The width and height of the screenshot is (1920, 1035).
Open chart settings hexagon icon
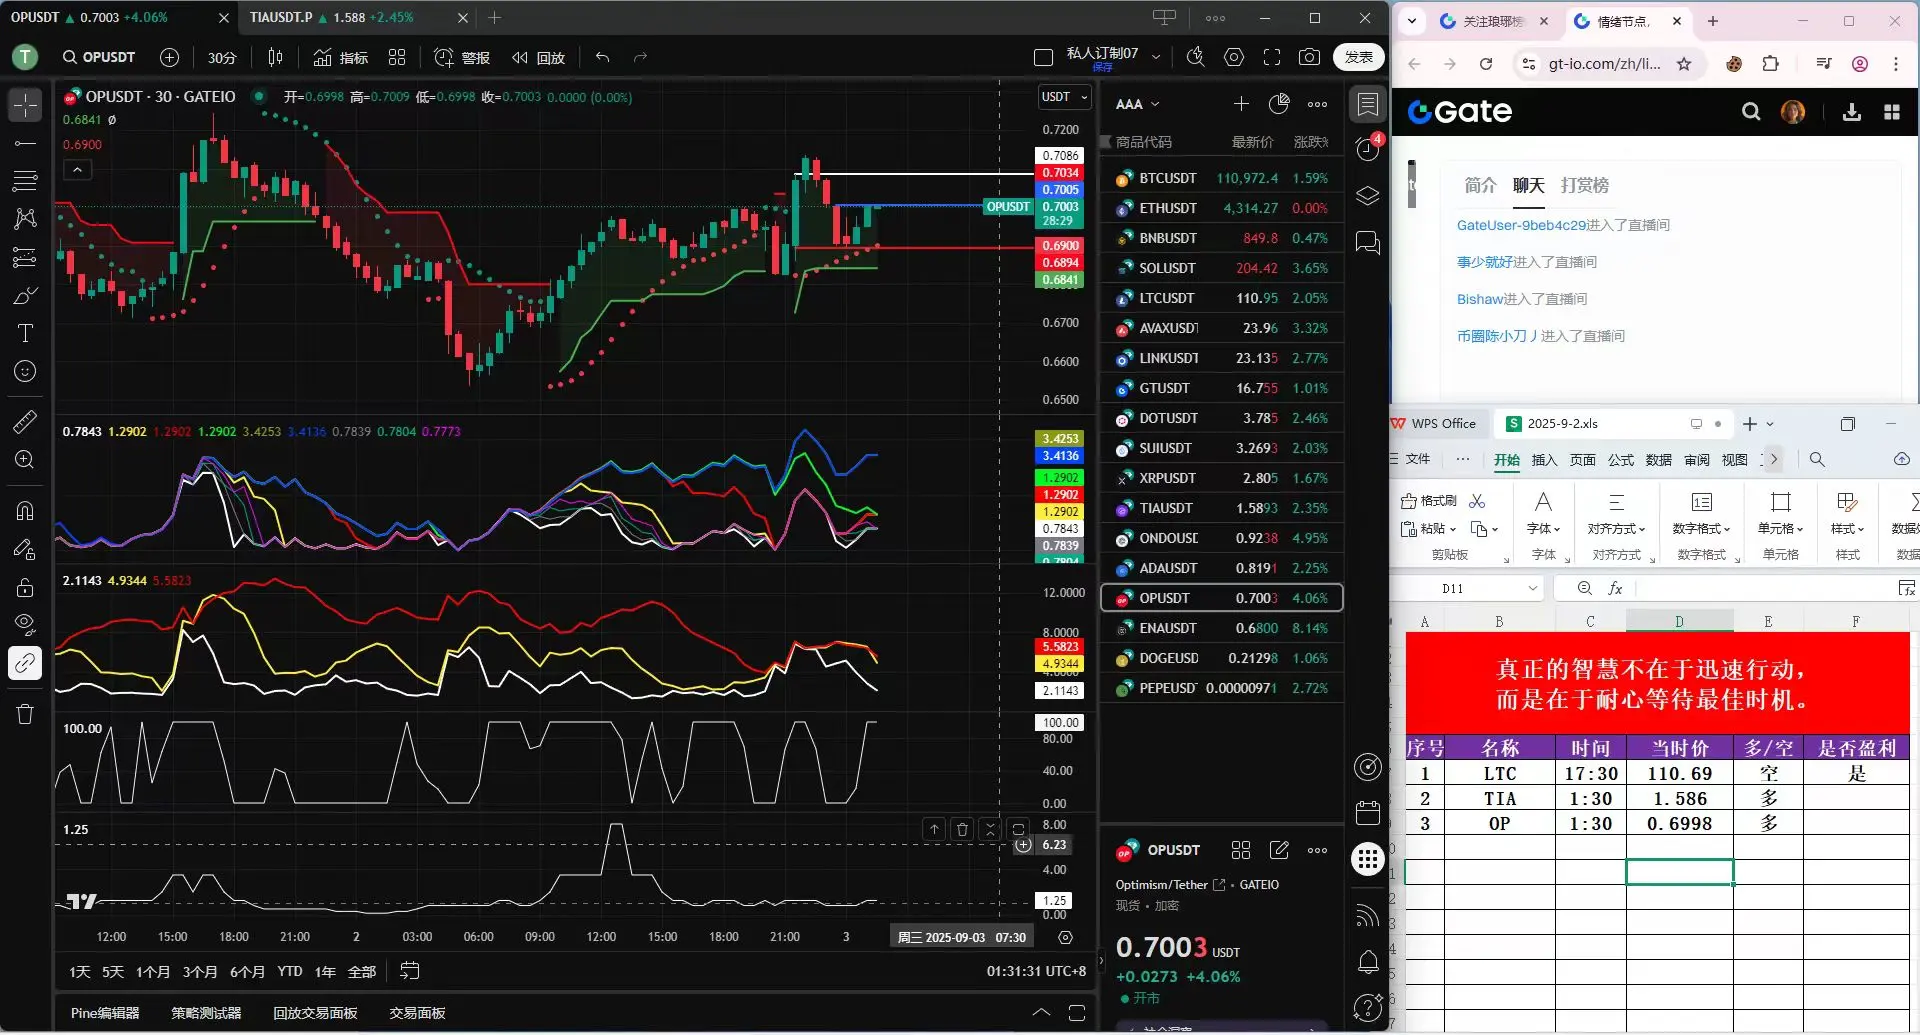click(1234, 58)
